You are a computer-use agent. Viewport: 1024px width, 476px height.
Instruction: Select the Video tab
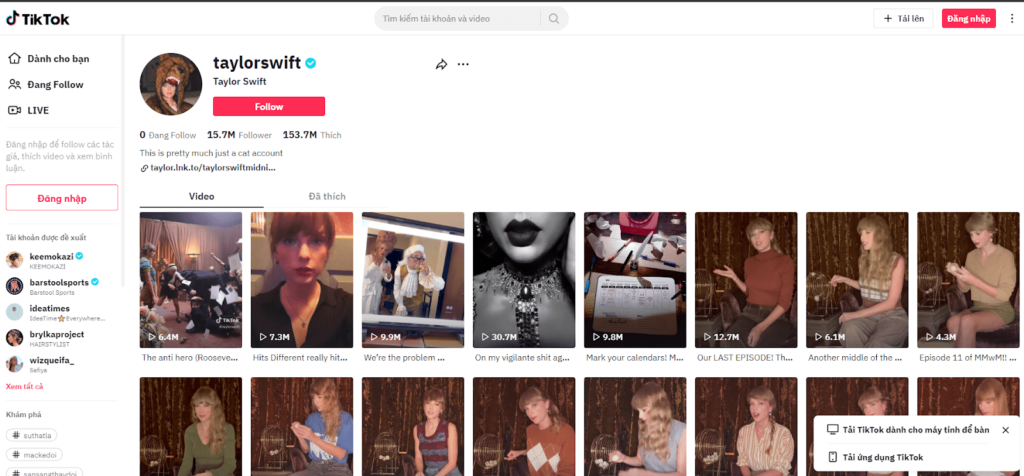(201, 196)
